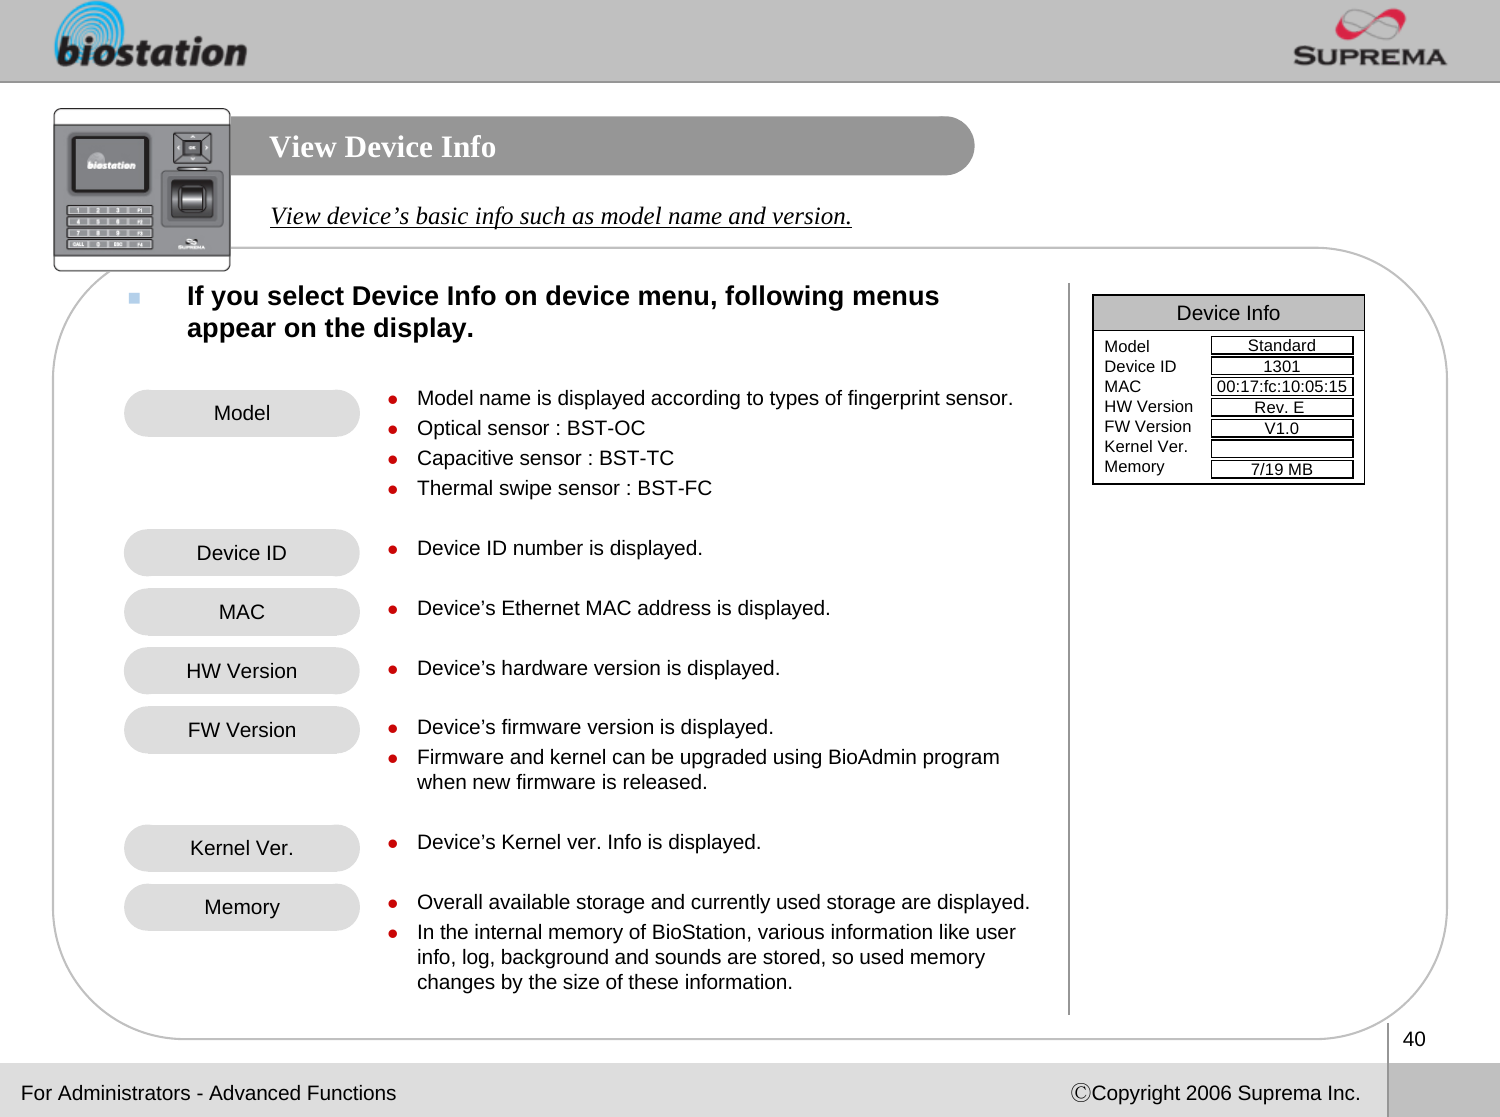Click the Ethernet MAC address description line
Screen dimensions: 1500x1117
[x=623, y=608]
